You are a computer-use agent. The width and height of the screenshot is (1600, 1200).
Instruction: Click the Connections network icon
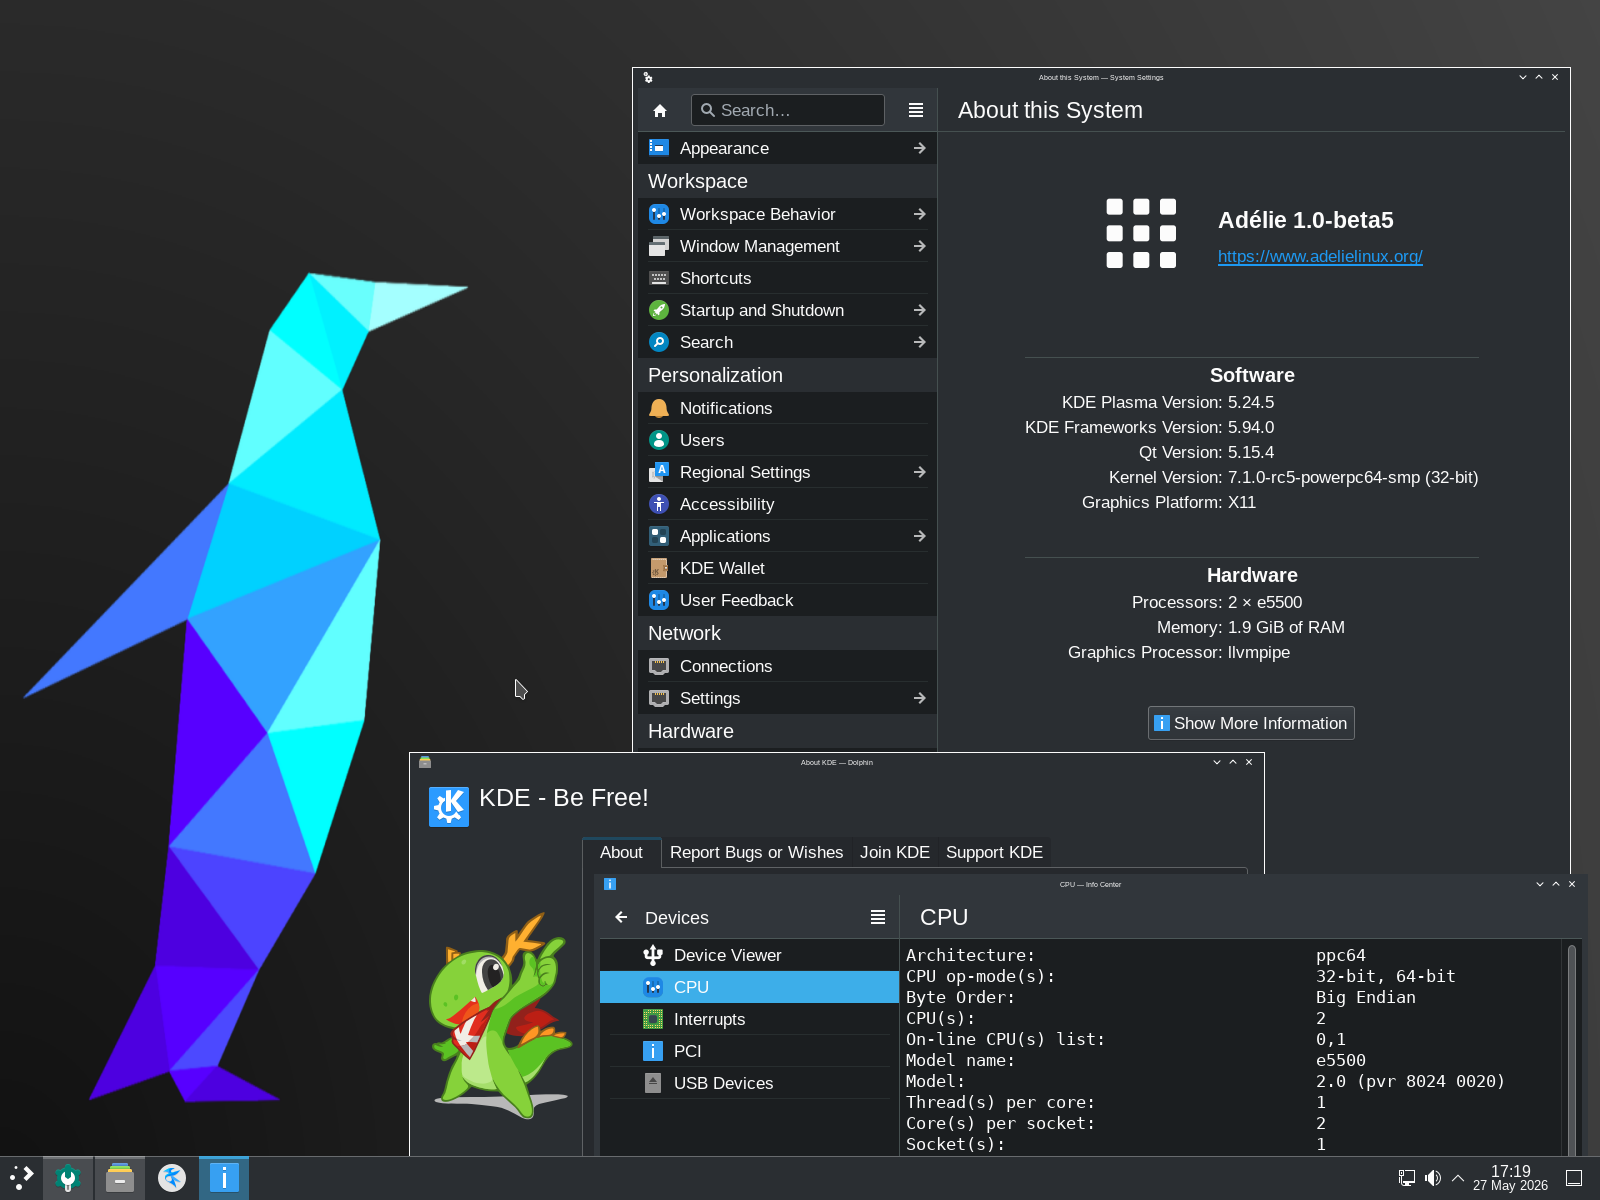tap(659, 666)
